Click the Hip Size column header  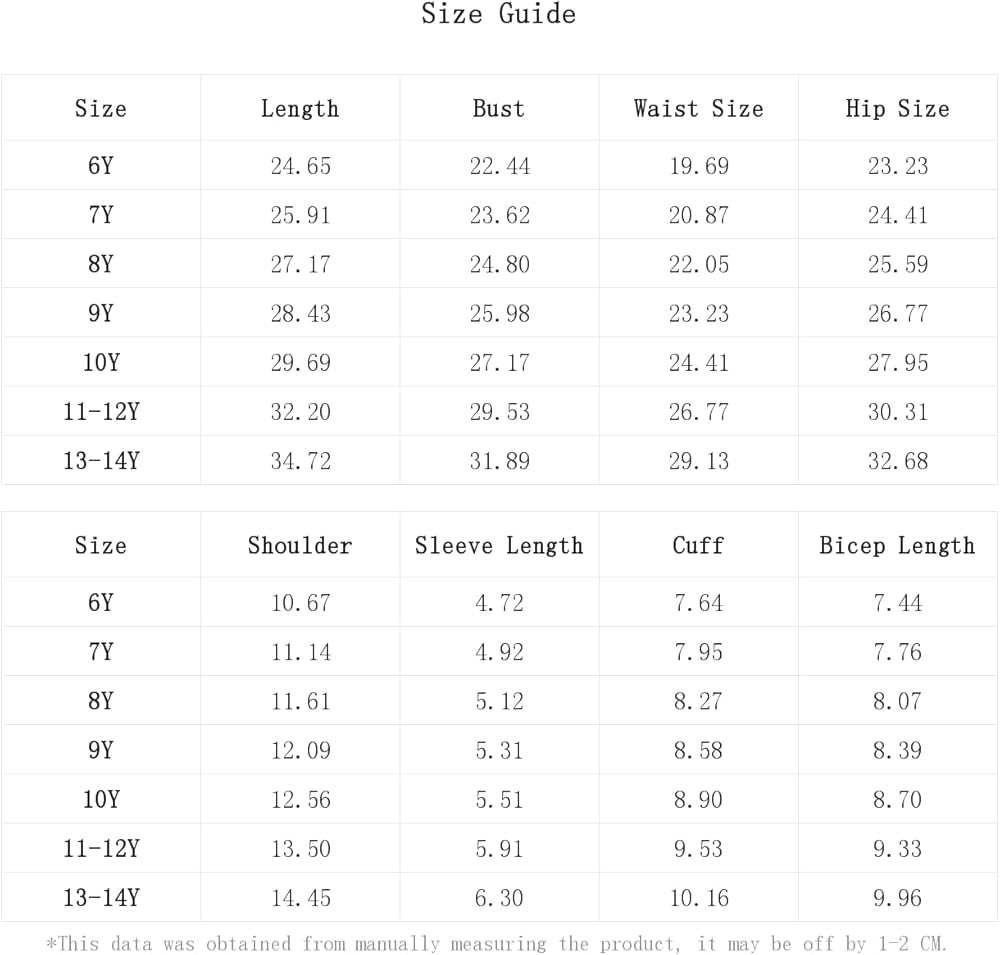[897, 109]
